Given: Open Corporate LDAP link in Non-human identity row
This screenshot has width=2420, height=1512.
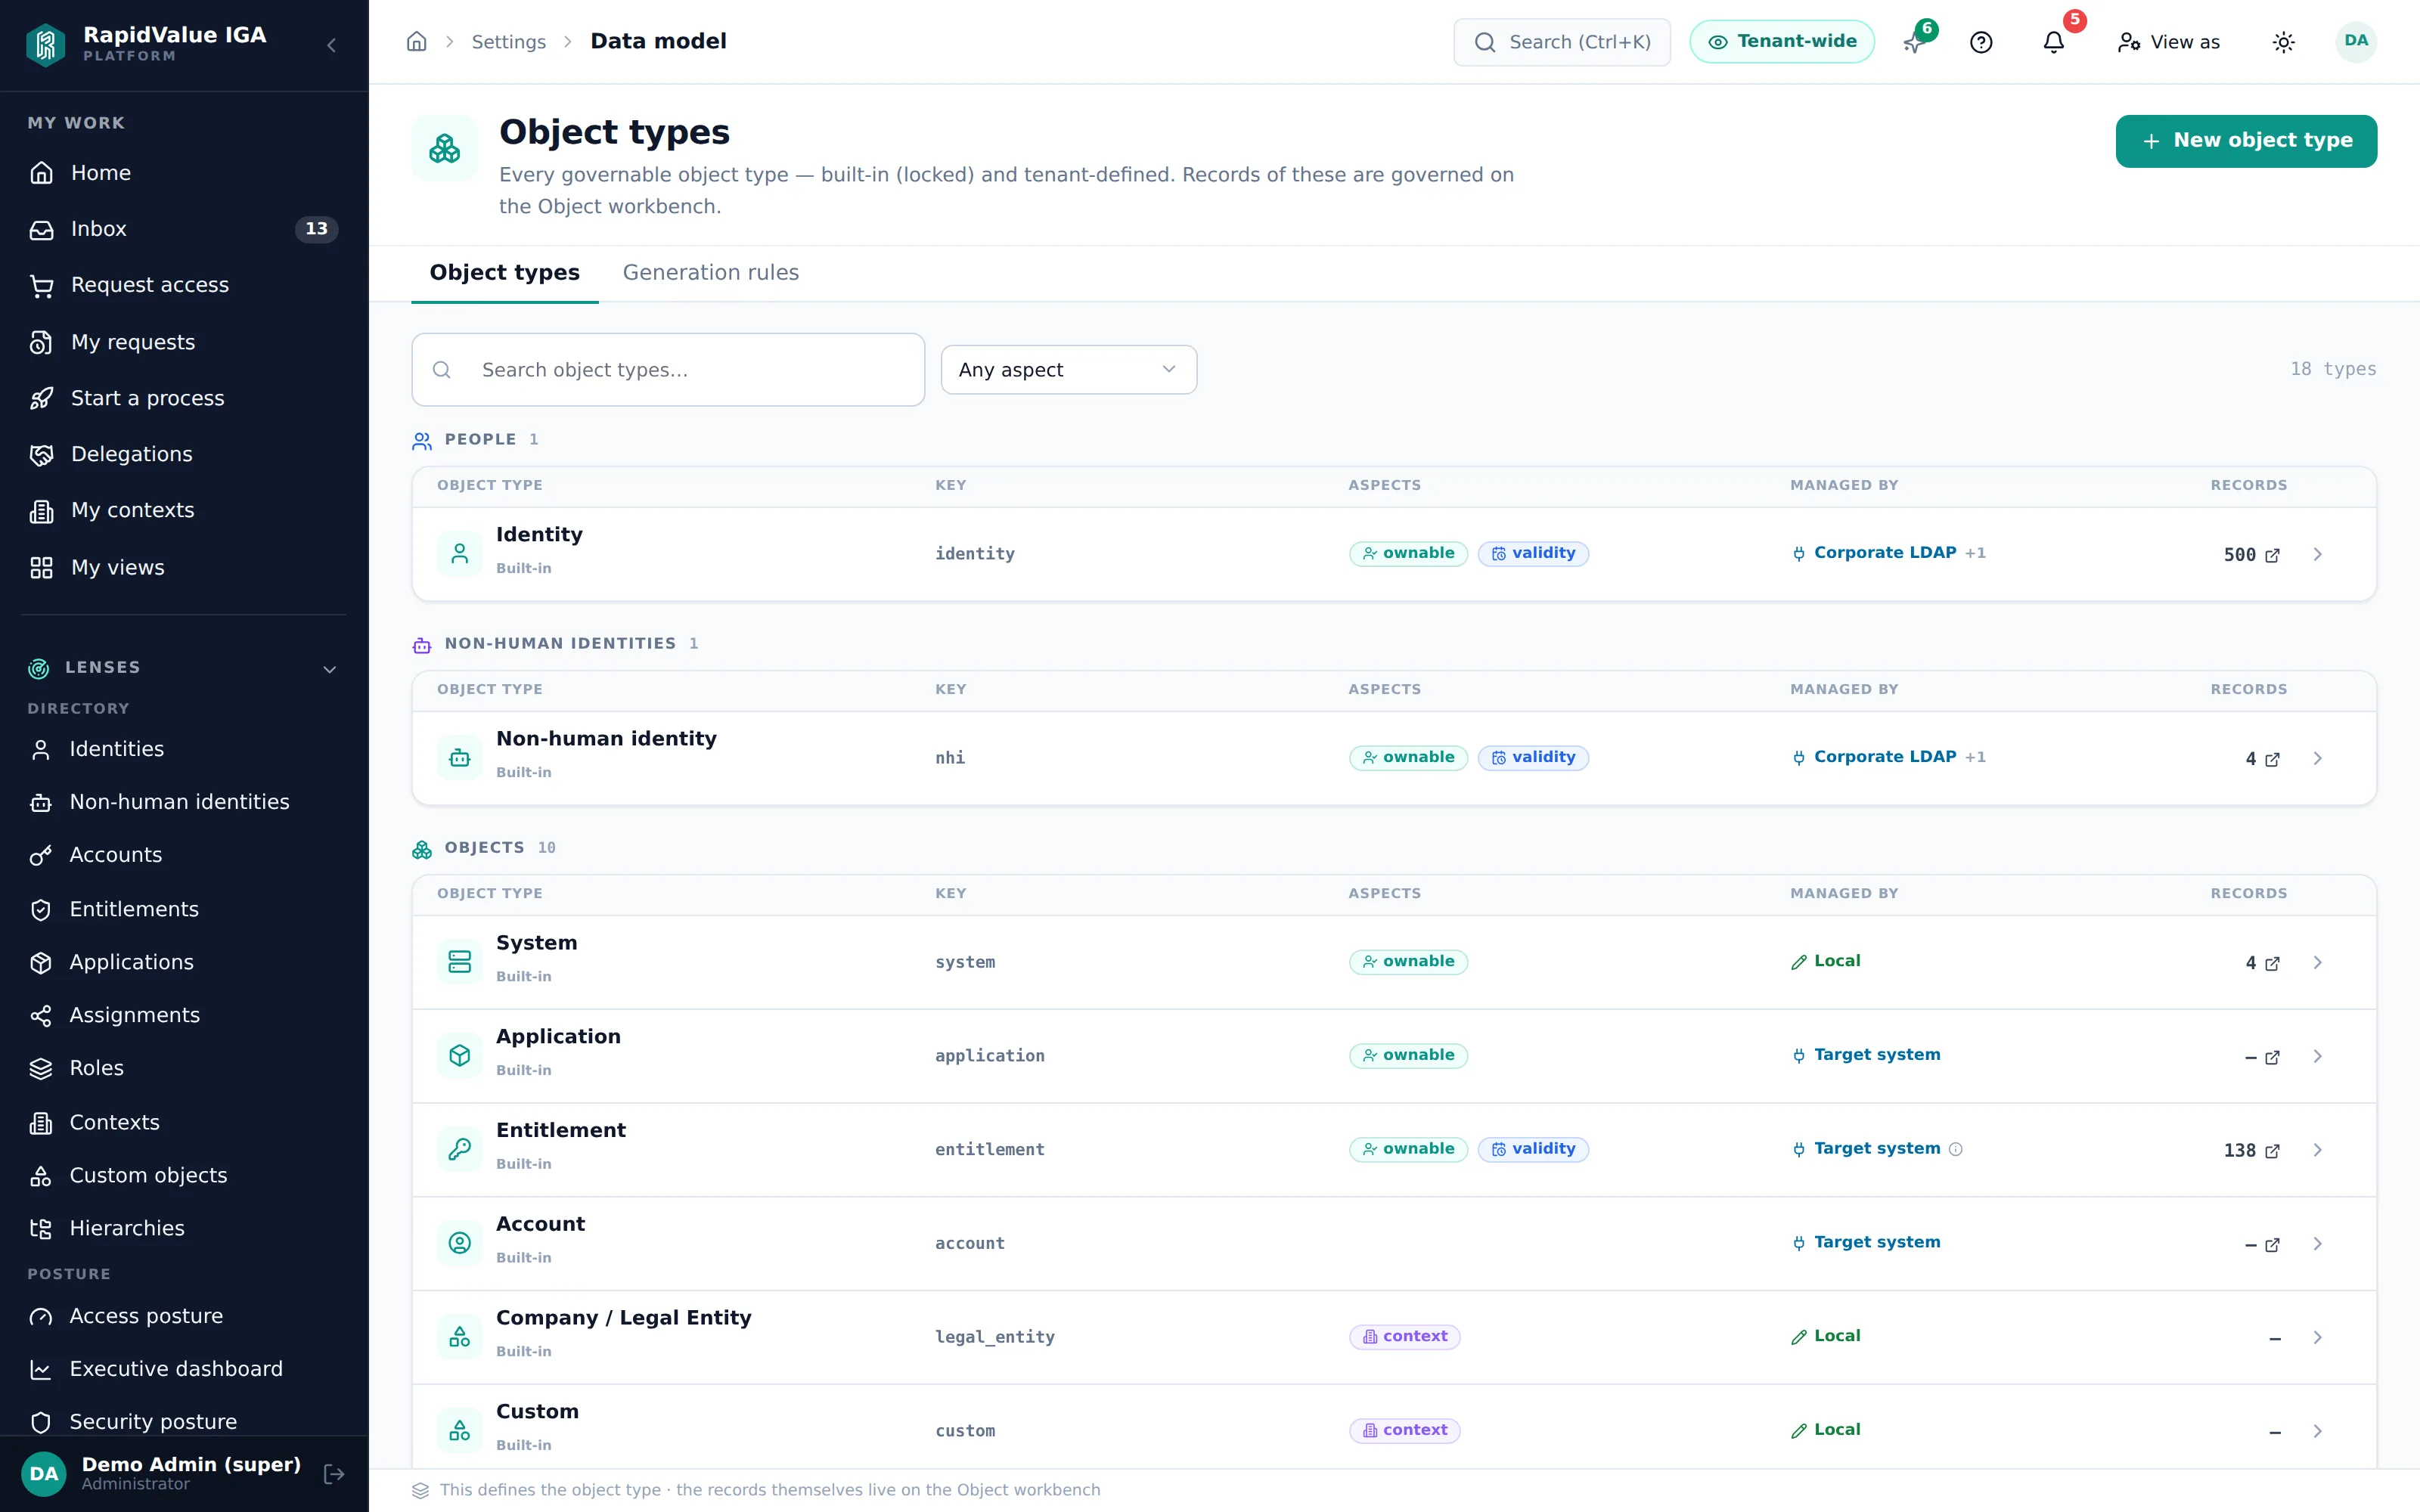Looking at the screenshot, I should coord(1885,757).
